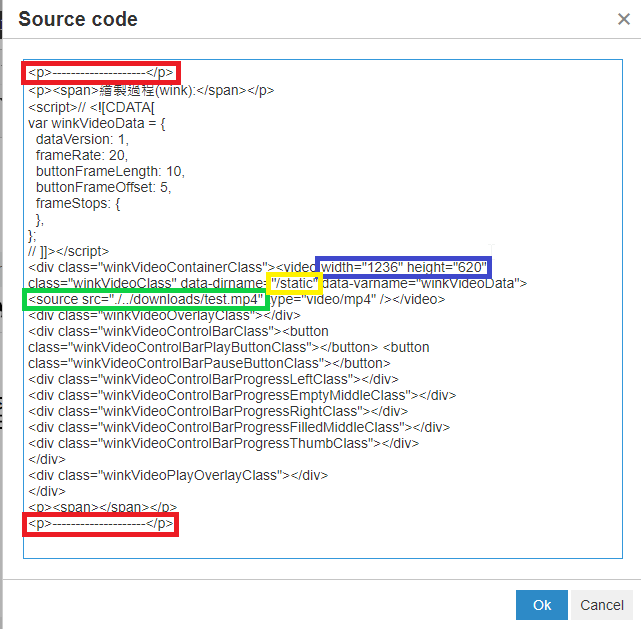Confirm changes with the Ok button
Screen dimensions: 641x629
click(x=542, y=605)
